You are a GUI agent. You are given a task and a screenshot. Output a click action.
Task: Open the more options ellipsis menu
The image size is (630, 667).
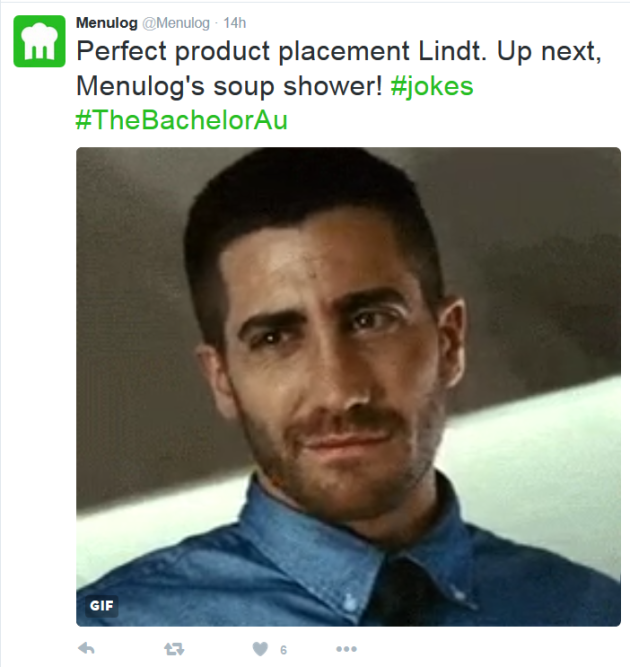346,649
